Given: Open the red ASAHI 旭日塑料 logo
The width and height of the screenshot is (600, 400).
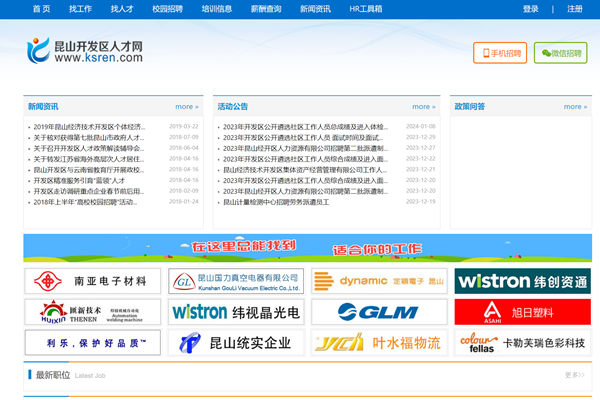Looking at the screenshot, I should click(523, 312).
